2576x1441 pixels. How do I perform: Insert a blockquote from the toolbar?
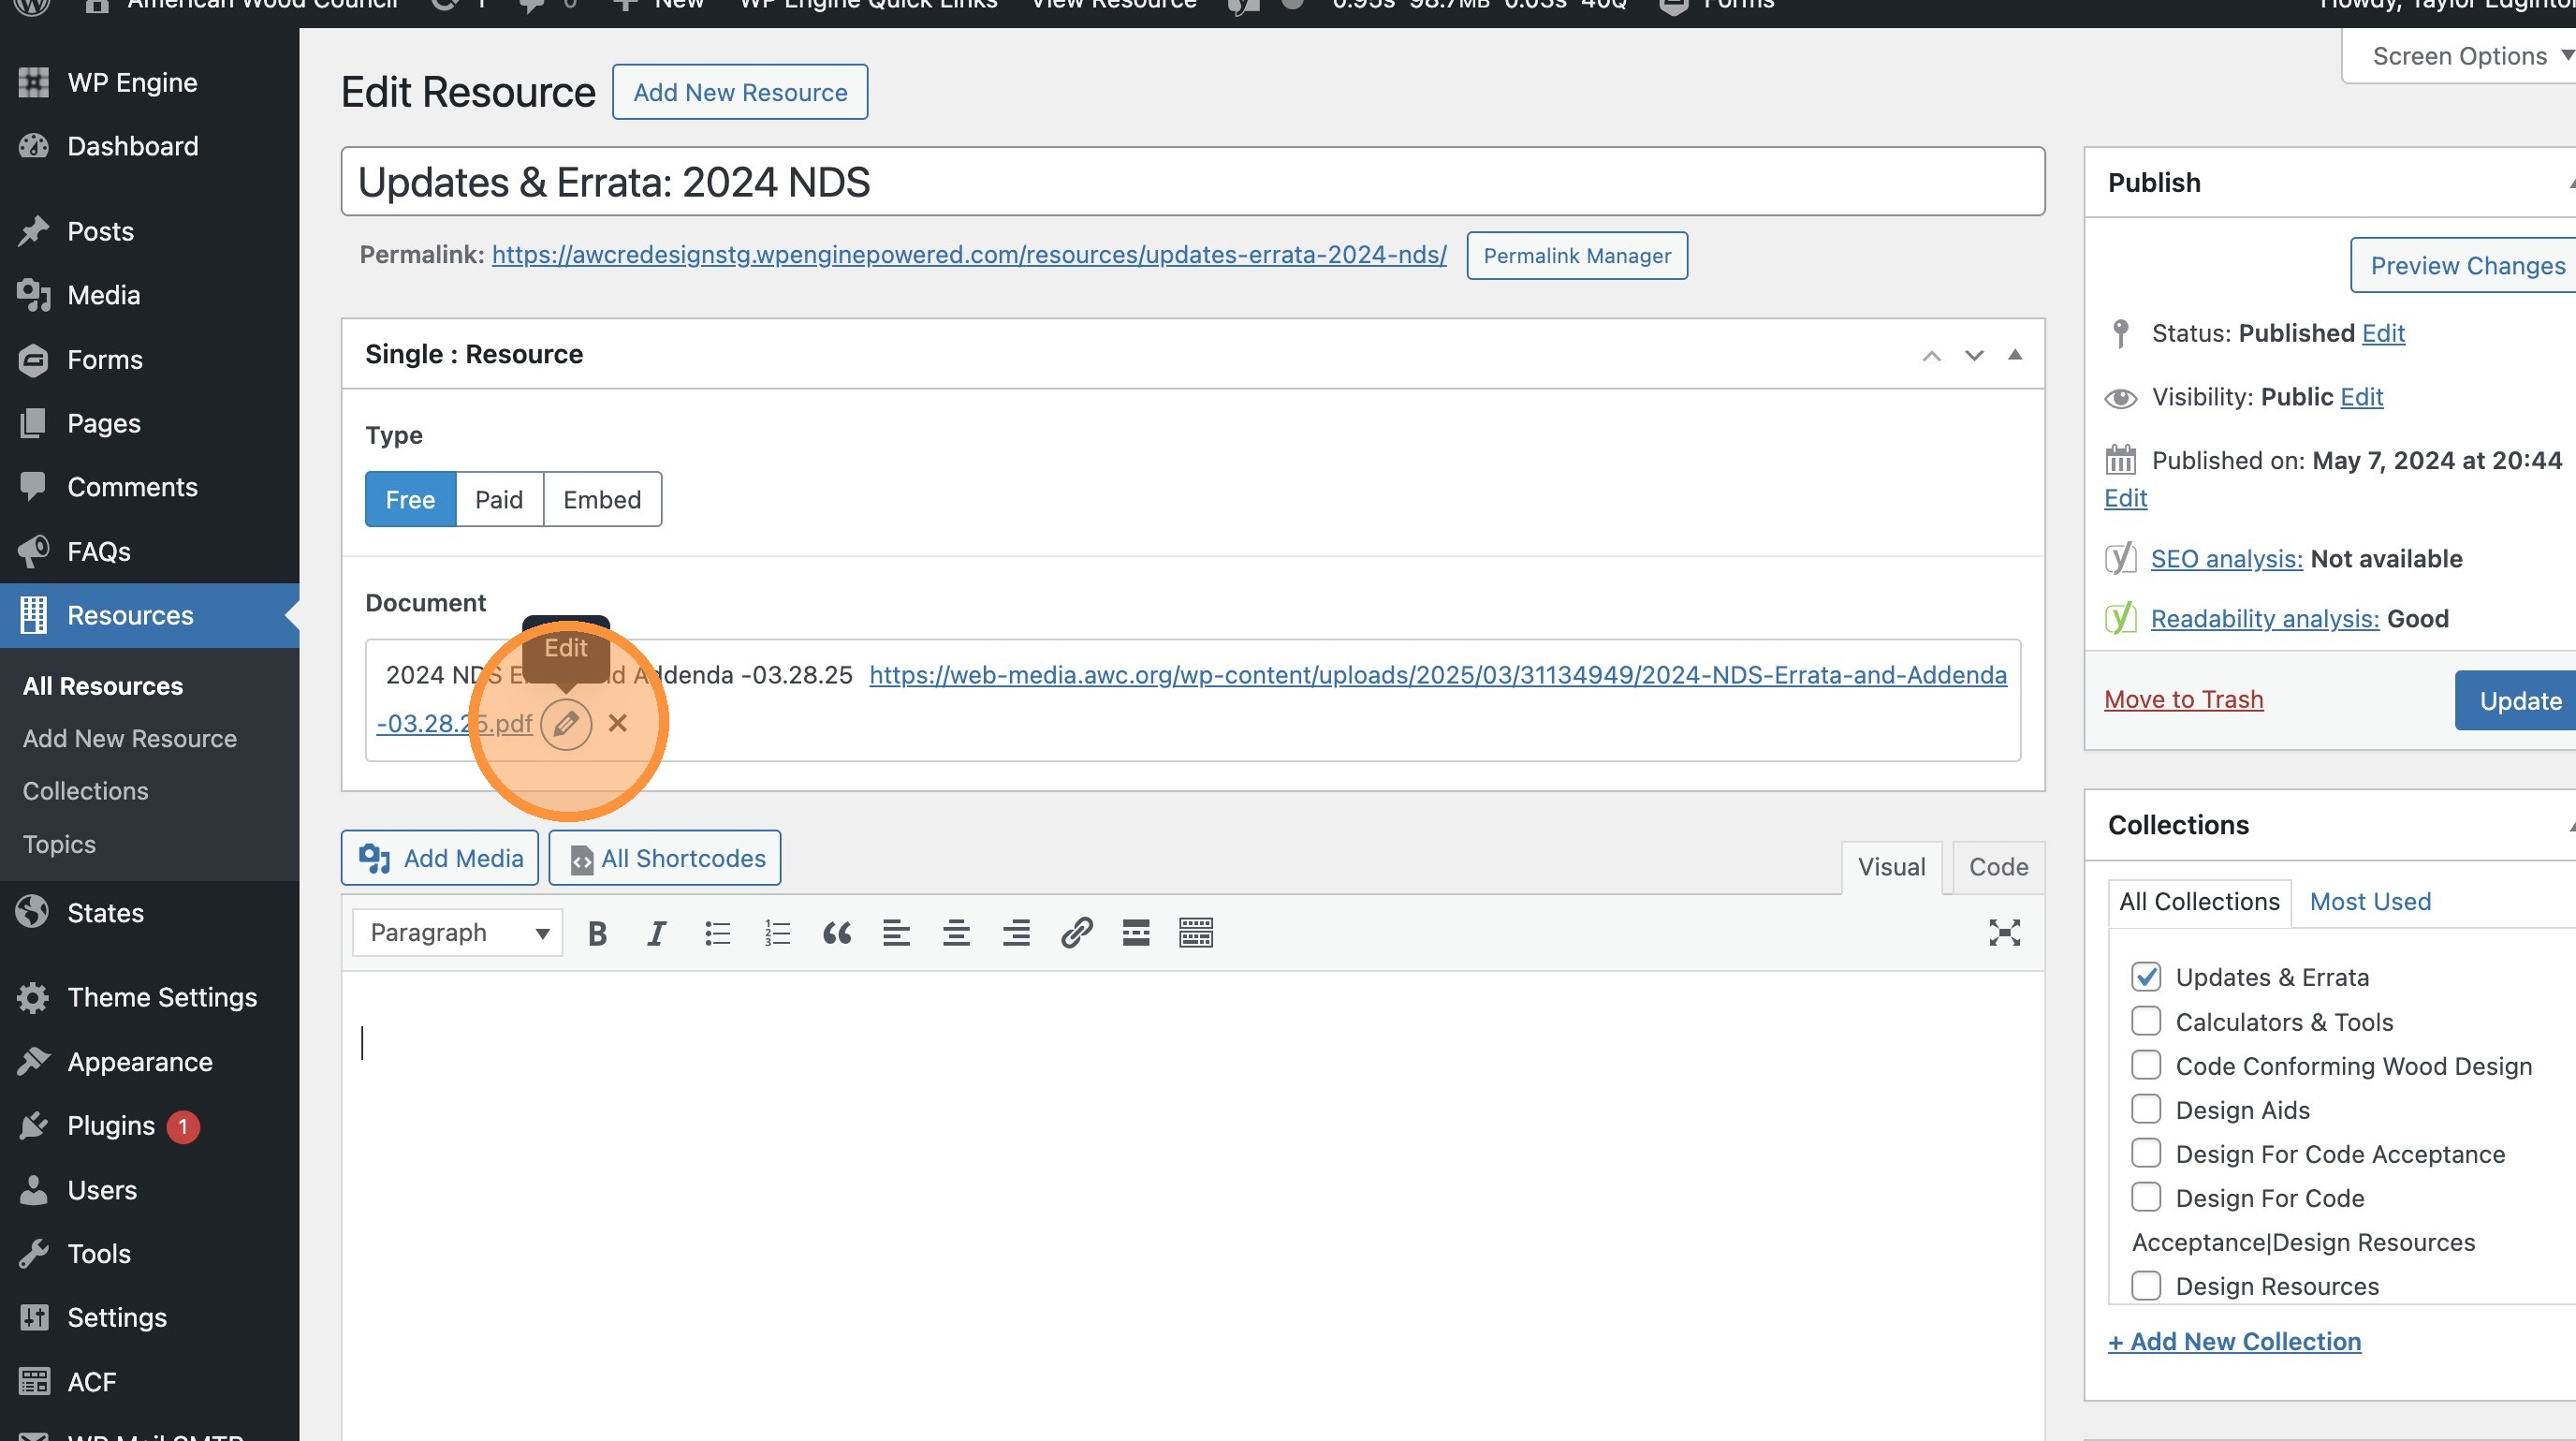click(836, 933)
